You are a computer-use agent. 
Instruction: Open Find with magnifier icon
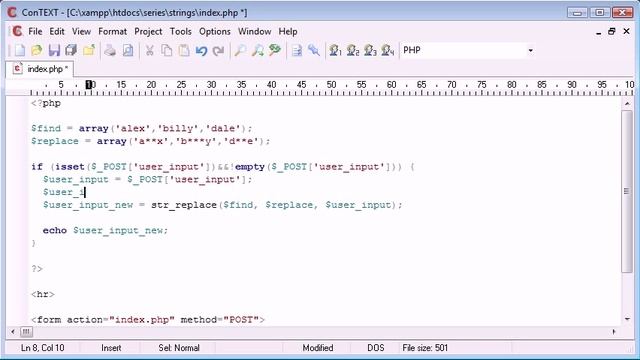[x=240, y=51]
